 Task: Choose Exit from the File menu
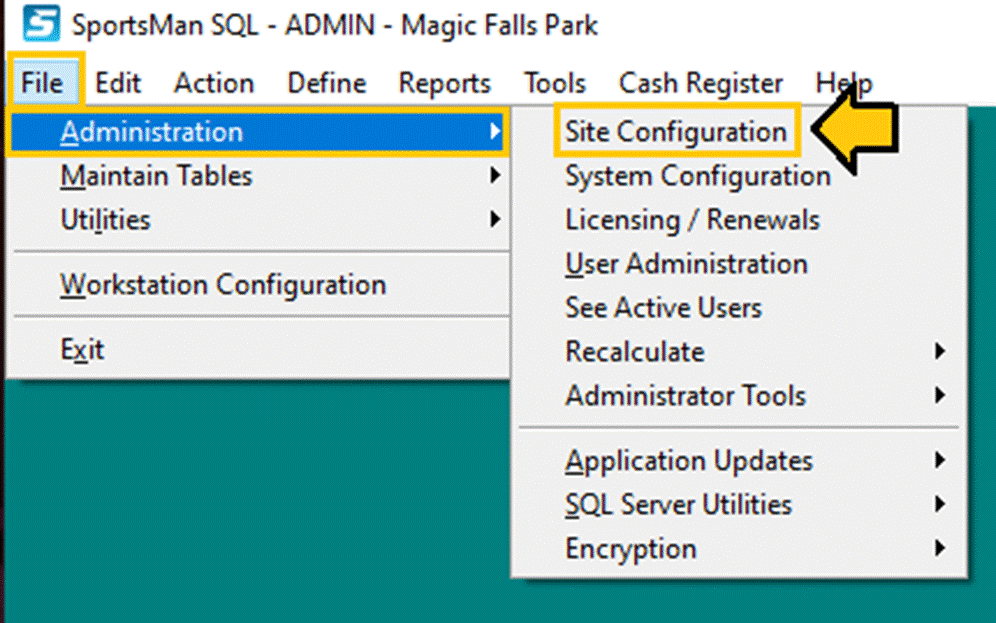82,350
